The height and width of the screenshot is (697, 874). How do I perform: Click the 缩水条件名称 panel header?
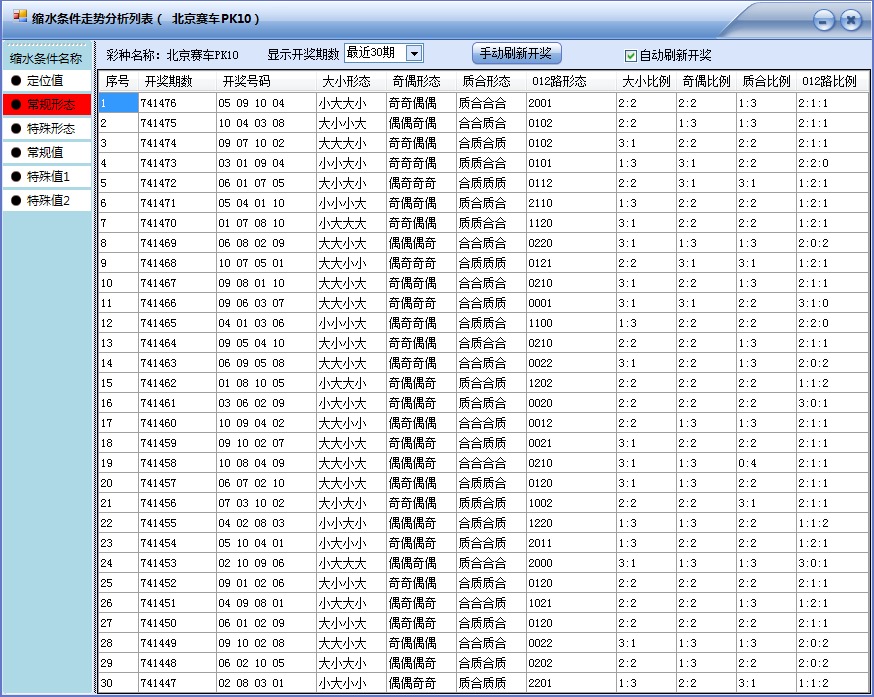[44, 58]
